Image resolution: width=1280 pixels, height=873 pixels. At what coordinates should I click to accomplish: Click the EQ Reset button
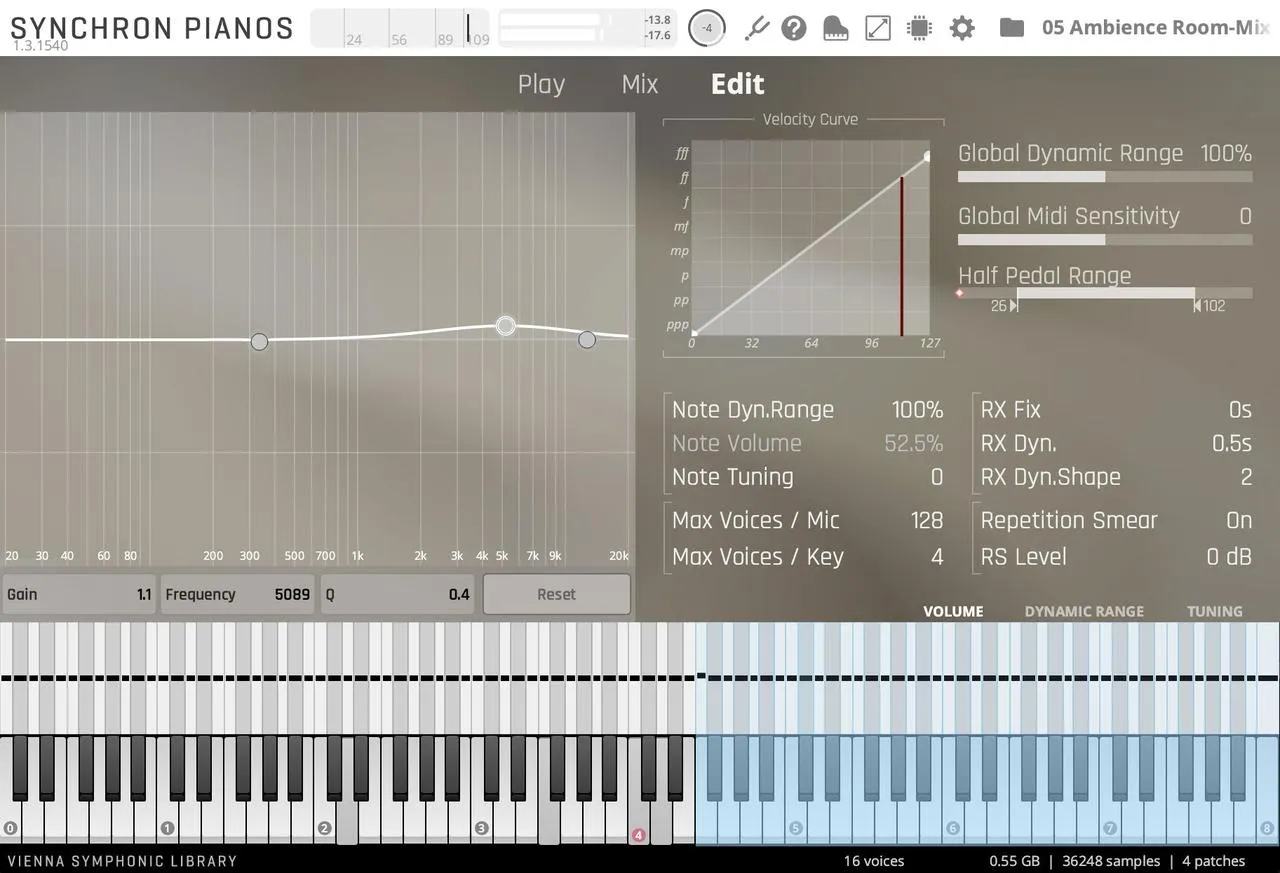557,594
